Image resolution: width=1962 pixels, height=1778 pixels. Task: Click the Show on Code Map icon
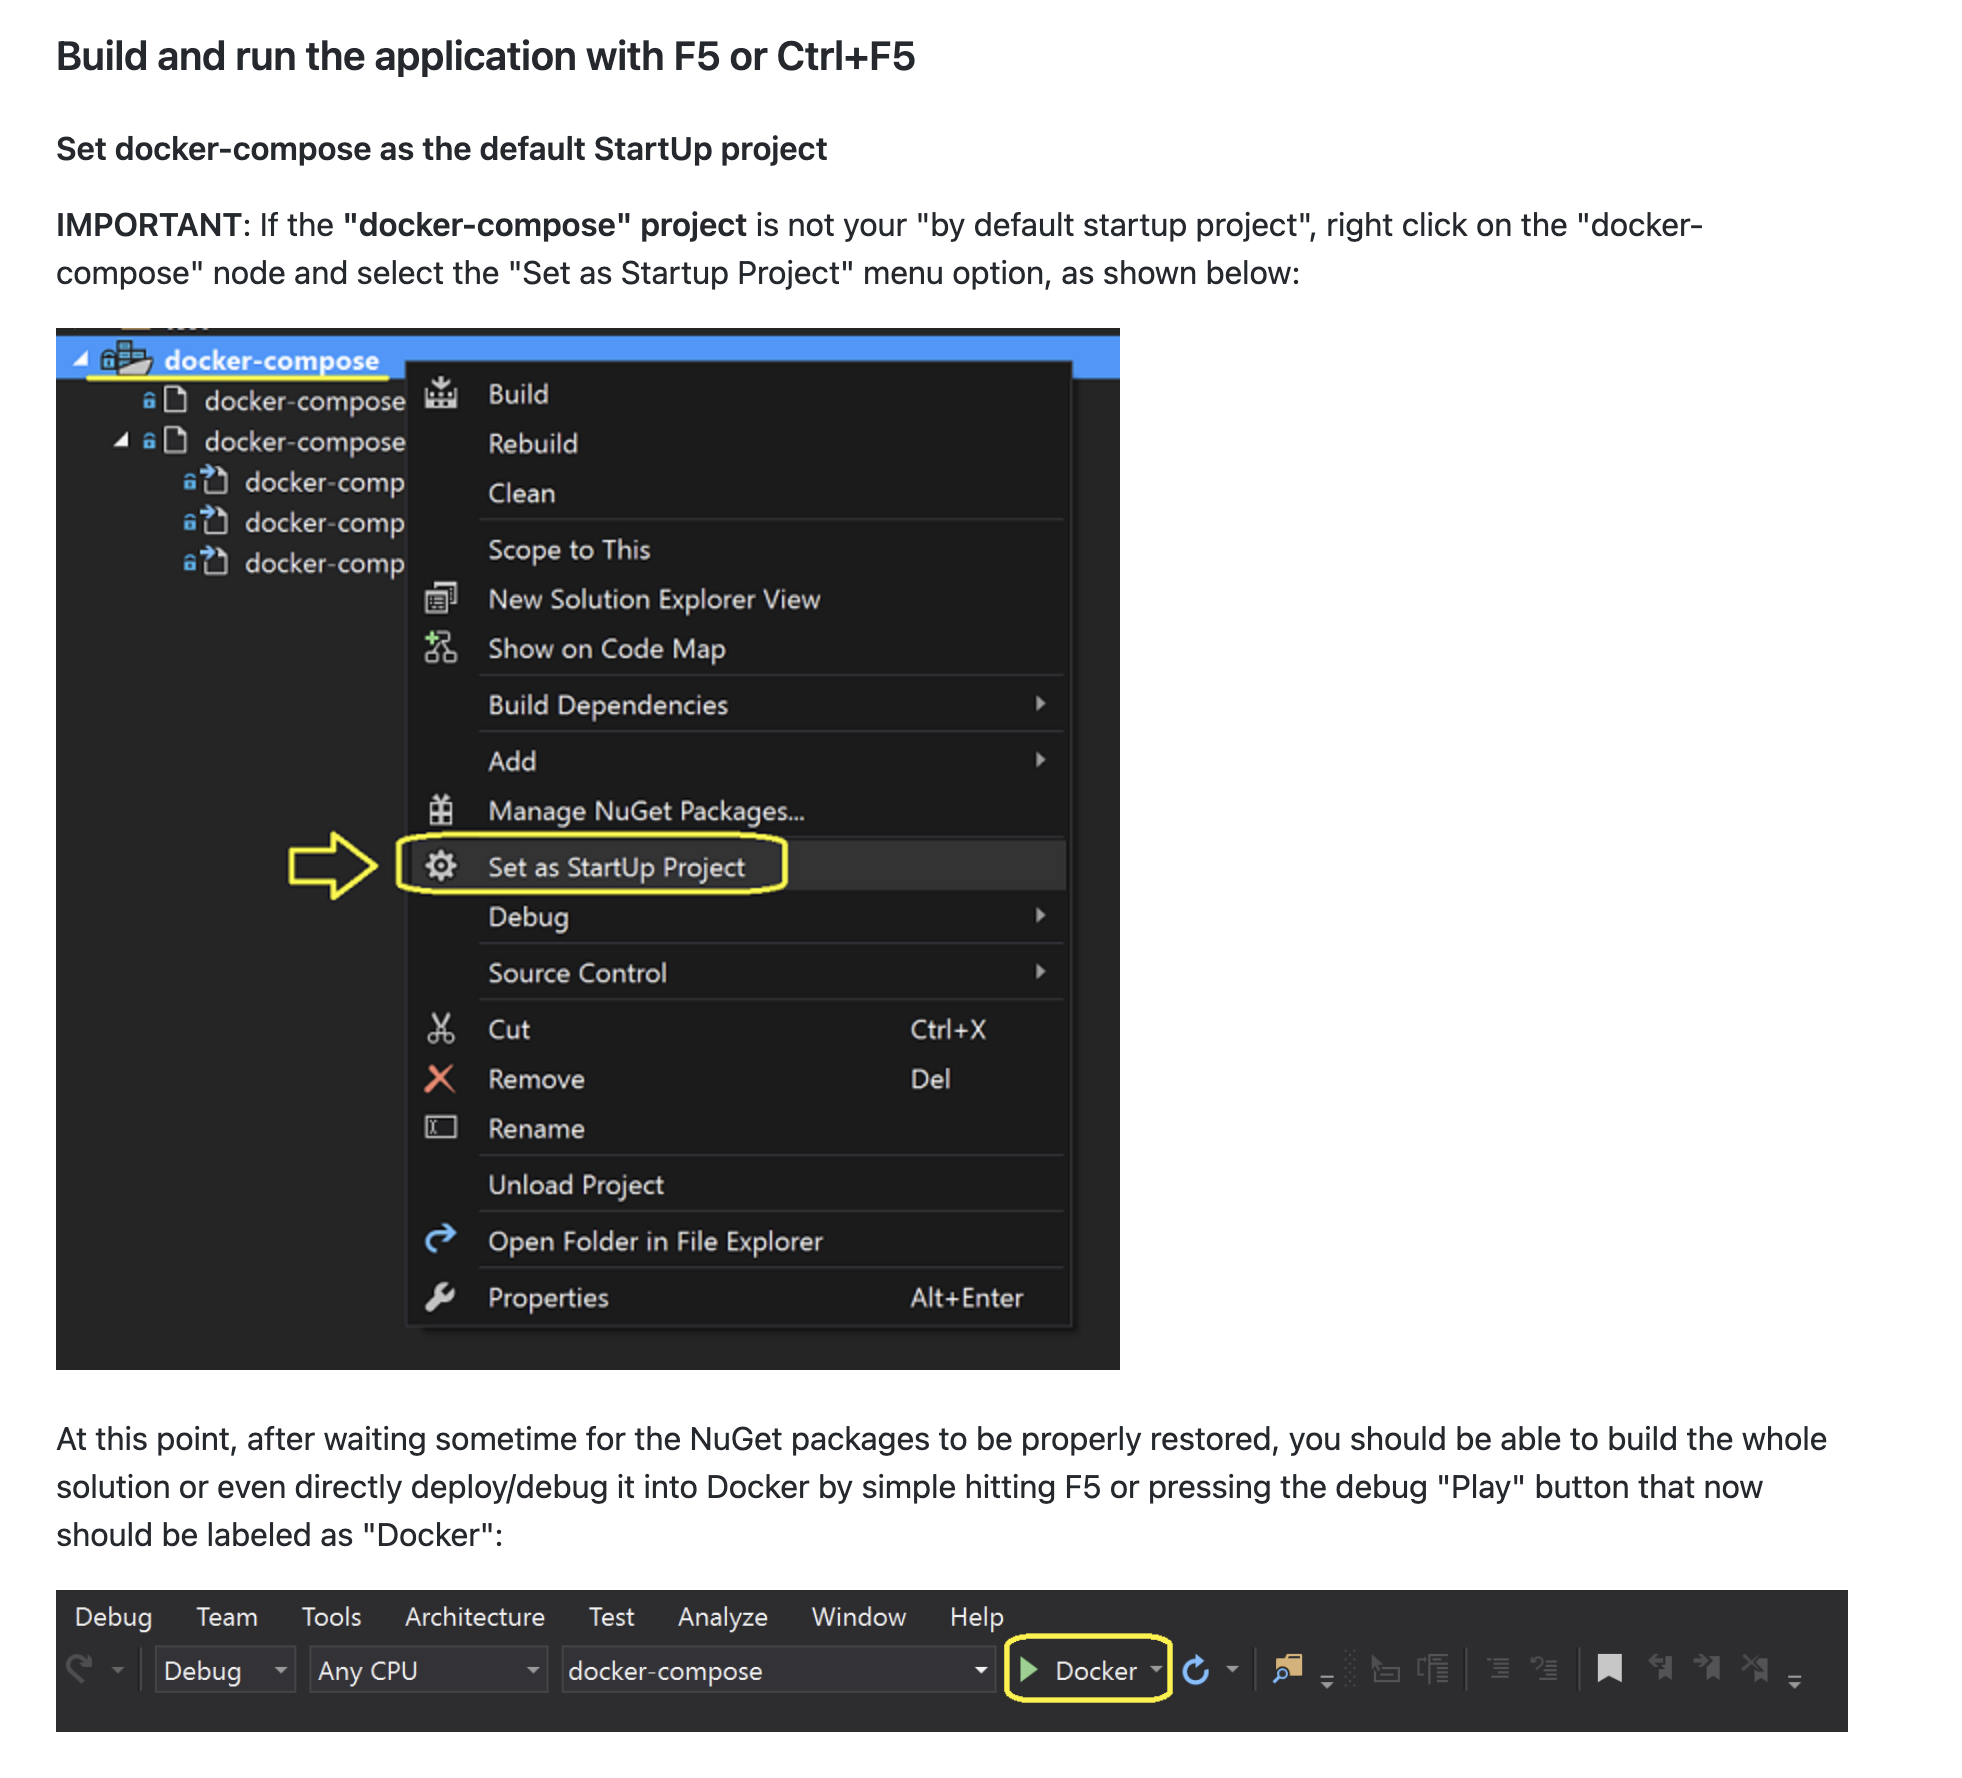click(x=440, y=648)
